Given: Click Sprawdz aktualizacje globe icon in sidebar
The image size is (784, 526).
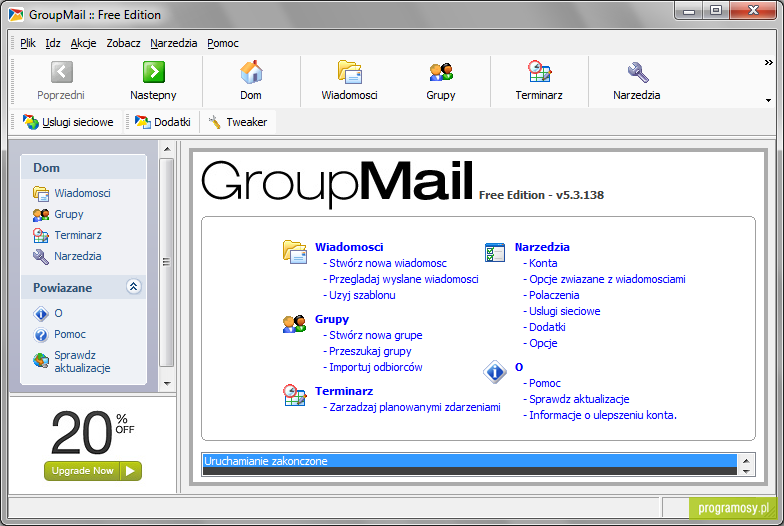Looking at the screenshot, I should point(40,360).
